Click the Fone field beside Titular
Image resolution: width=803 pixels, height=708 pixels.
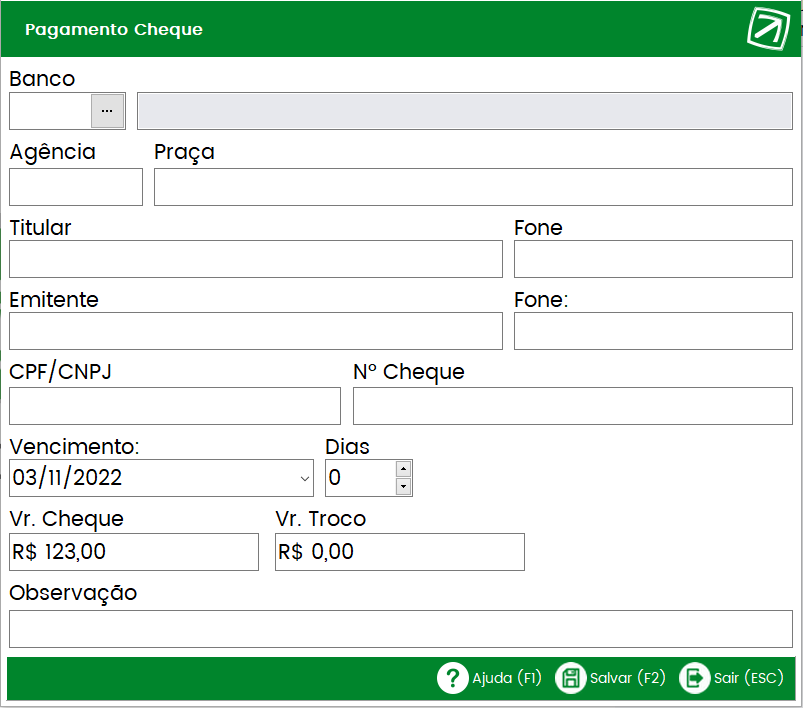click(x=653, y=259)
